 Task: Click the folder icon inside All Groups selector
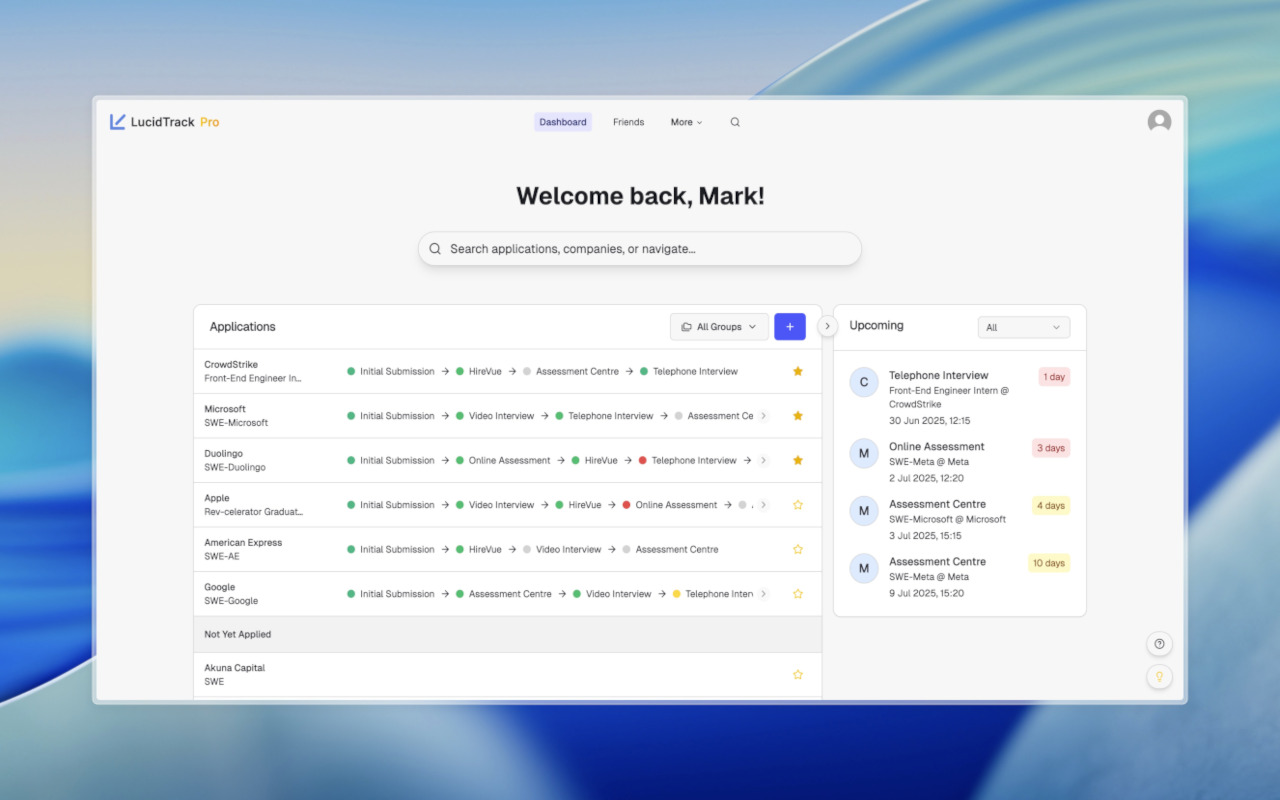click(x=687, y=326)
